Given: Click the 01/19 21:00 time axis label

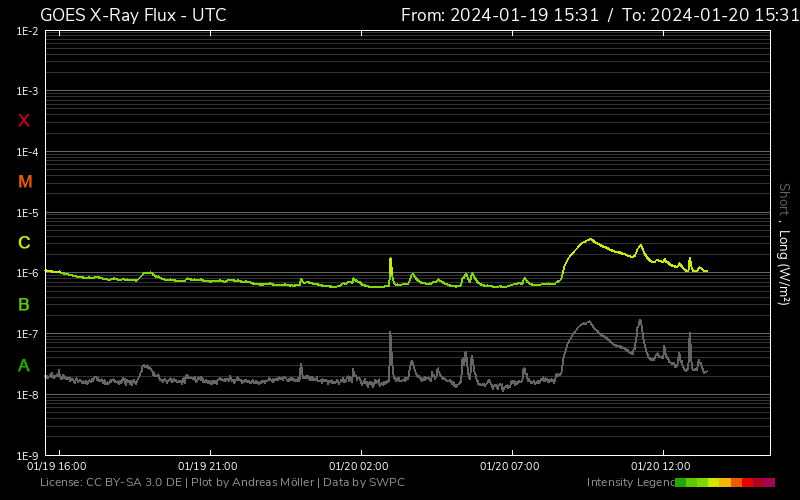Looking at the screenshot, I should [208, 466].
